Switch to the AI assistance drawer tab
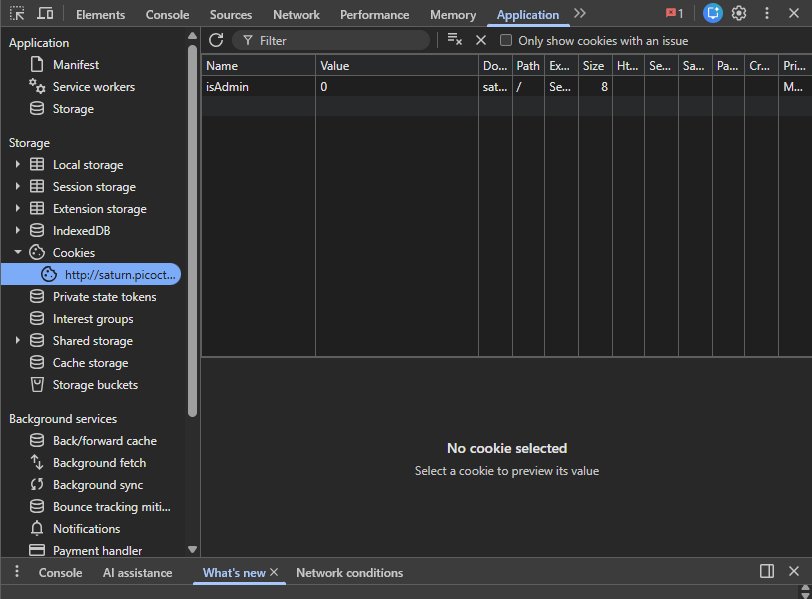 [x=137, y=573]
